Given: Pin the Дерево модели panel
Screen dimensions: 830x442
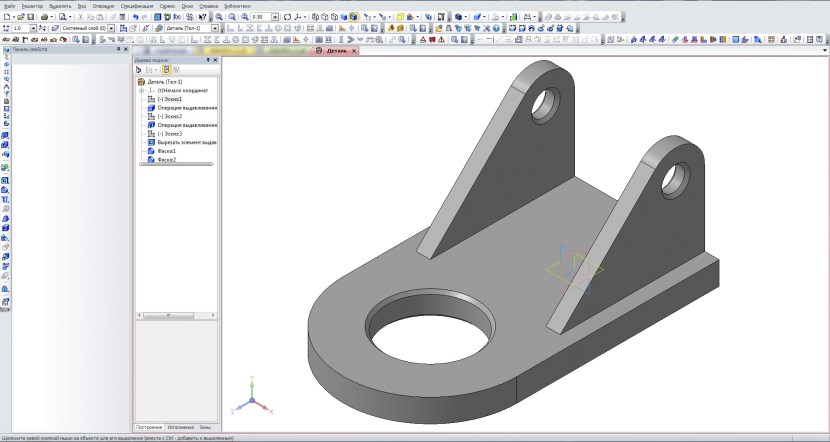Looking at the screenshot, I should coord(207,59).
